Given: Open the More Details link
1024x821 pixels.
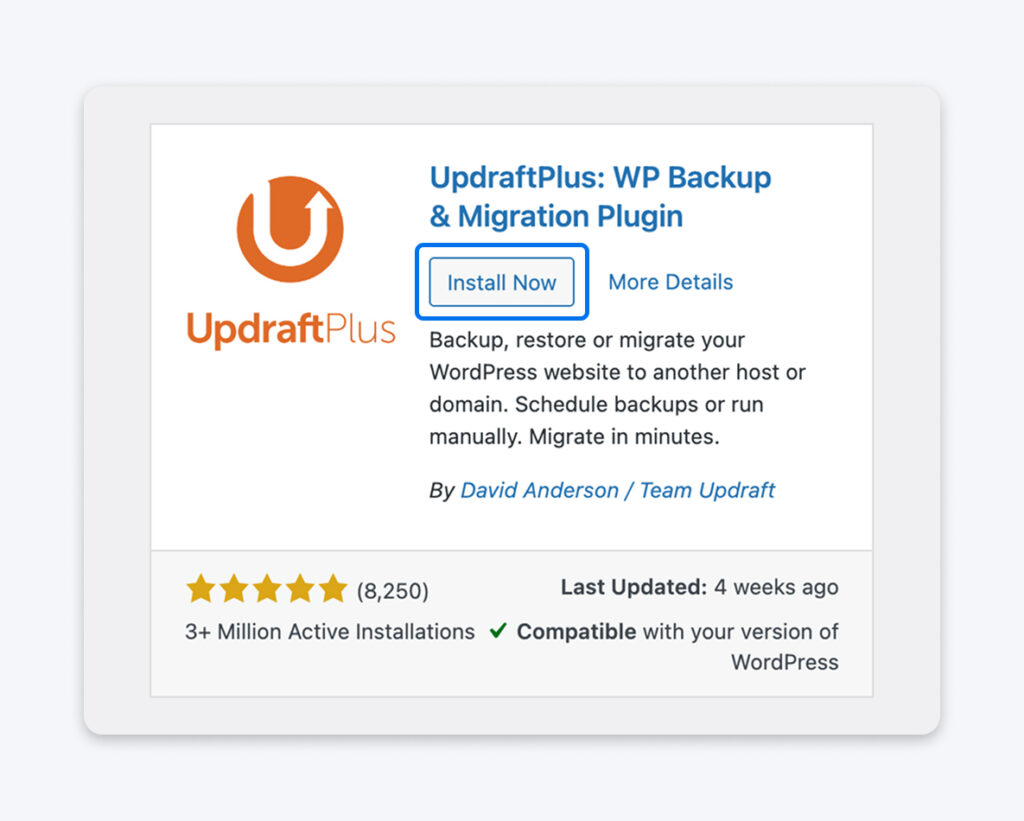Looking at the screenshot, I should point(670,282).
